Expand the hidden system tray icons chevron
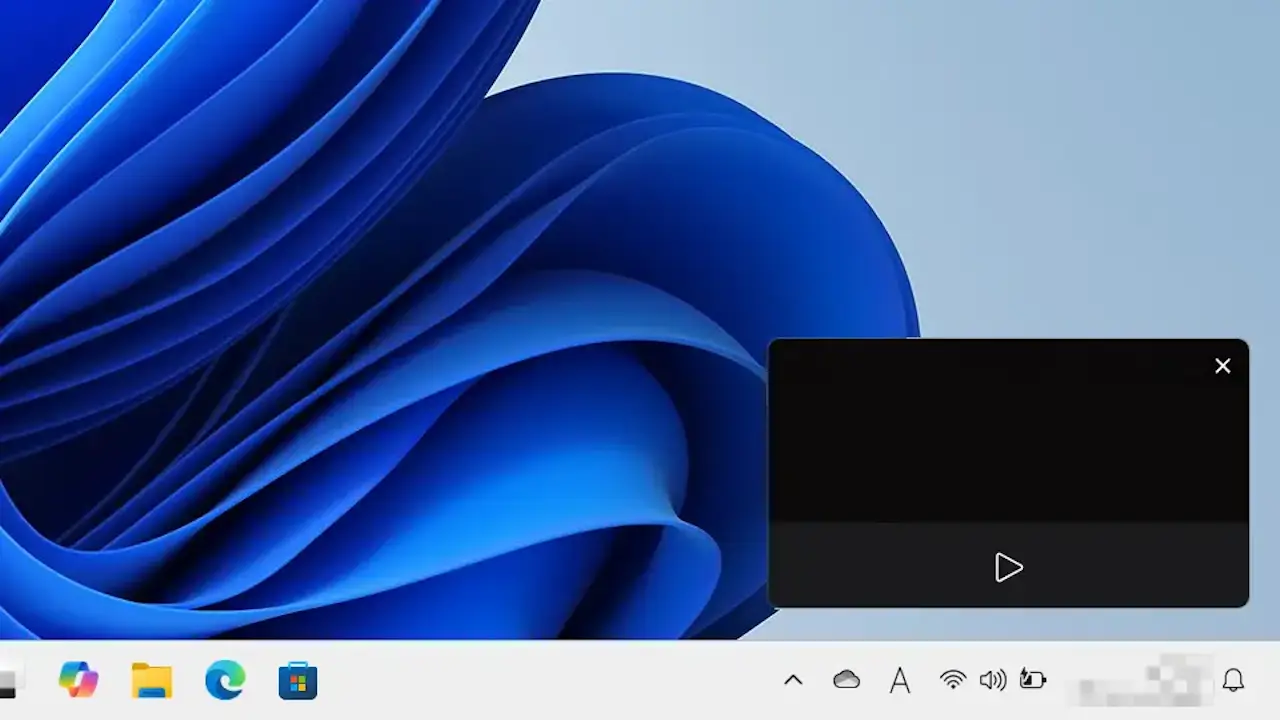The width and height of the screenshot is (1280, 720). coord(793,681)
